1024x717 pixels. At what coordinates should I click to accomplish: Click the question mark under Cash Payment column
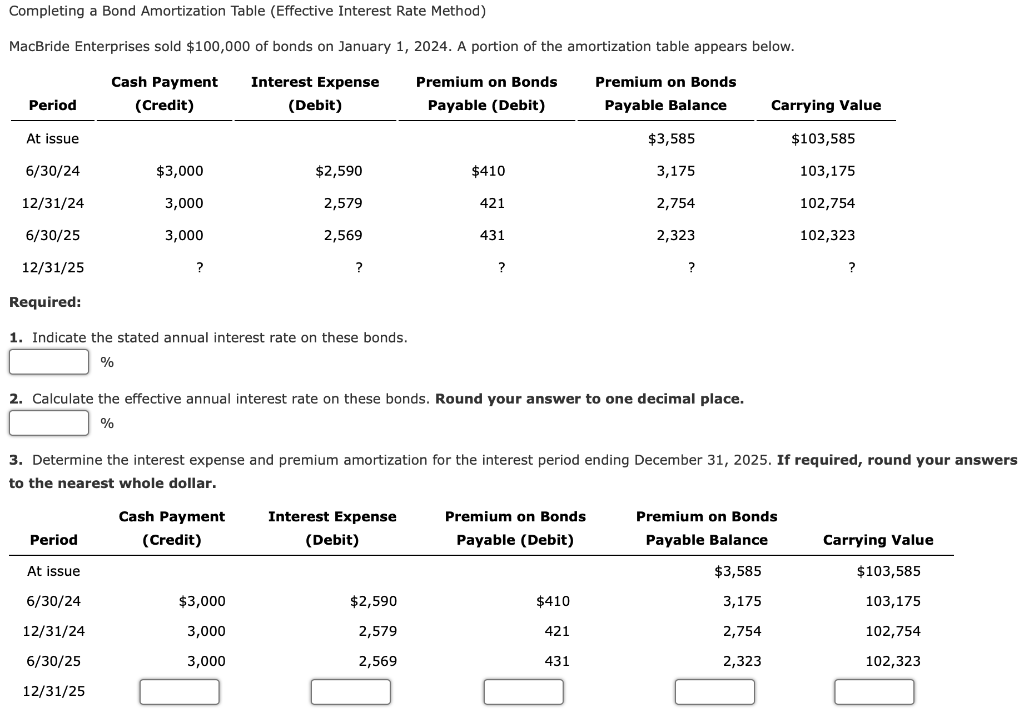coord(199,267)
